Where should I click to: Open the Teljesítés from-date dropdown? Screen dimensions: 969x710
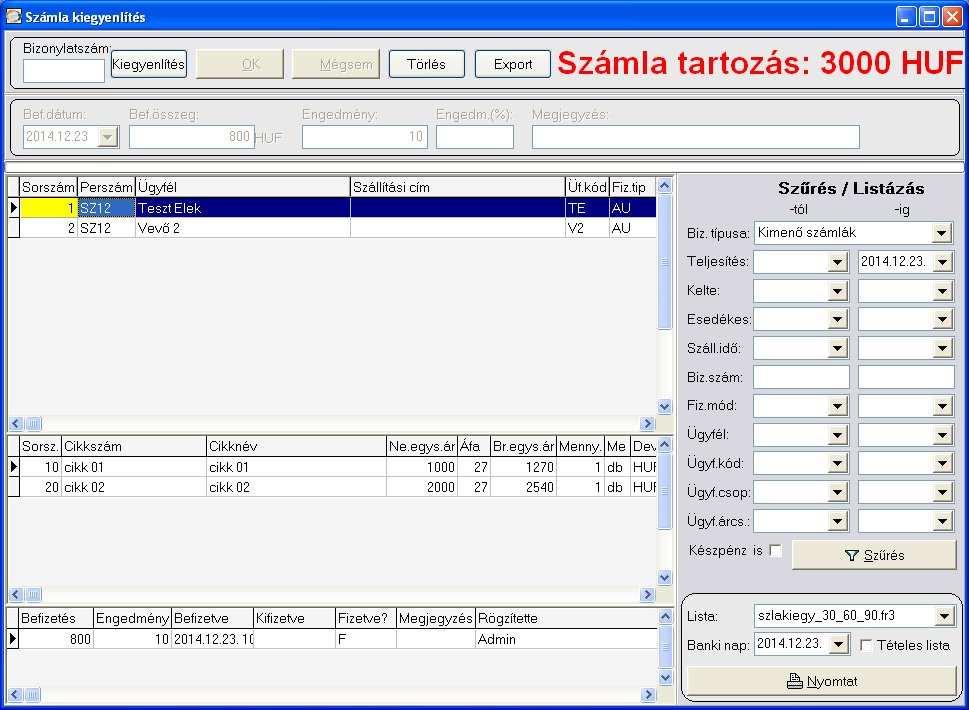pos(837,262)
